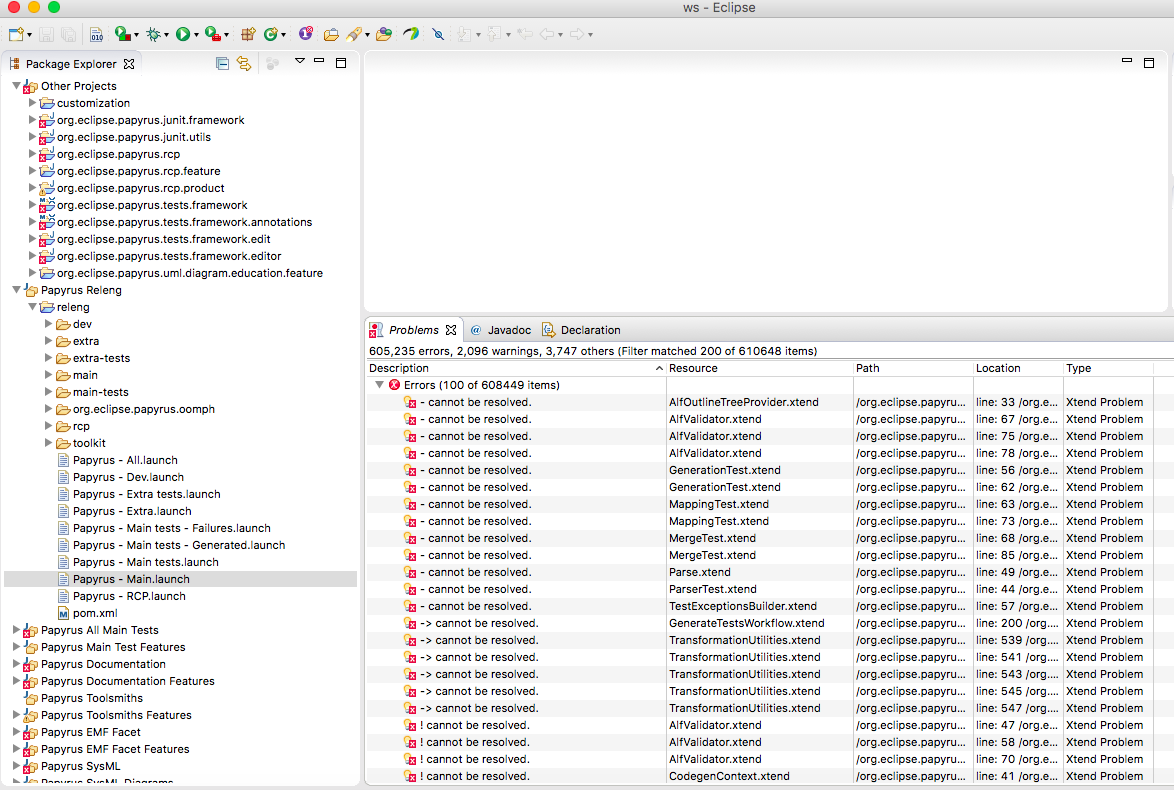Image resolution: width=1174 pixels, height=790 pixels.
Task: Click the Next Annotation toolbar icon
Action: point(465,34)
